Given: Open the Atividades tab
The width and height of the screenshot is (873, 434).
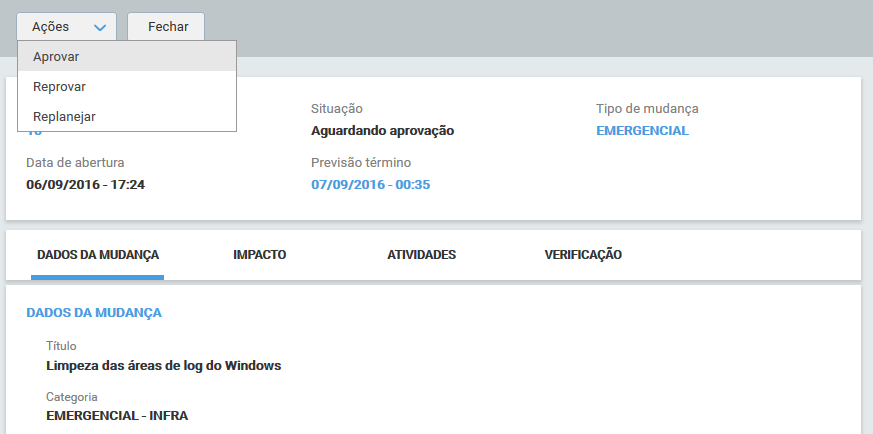Looking at the screenshot, I should coord(421,255).
